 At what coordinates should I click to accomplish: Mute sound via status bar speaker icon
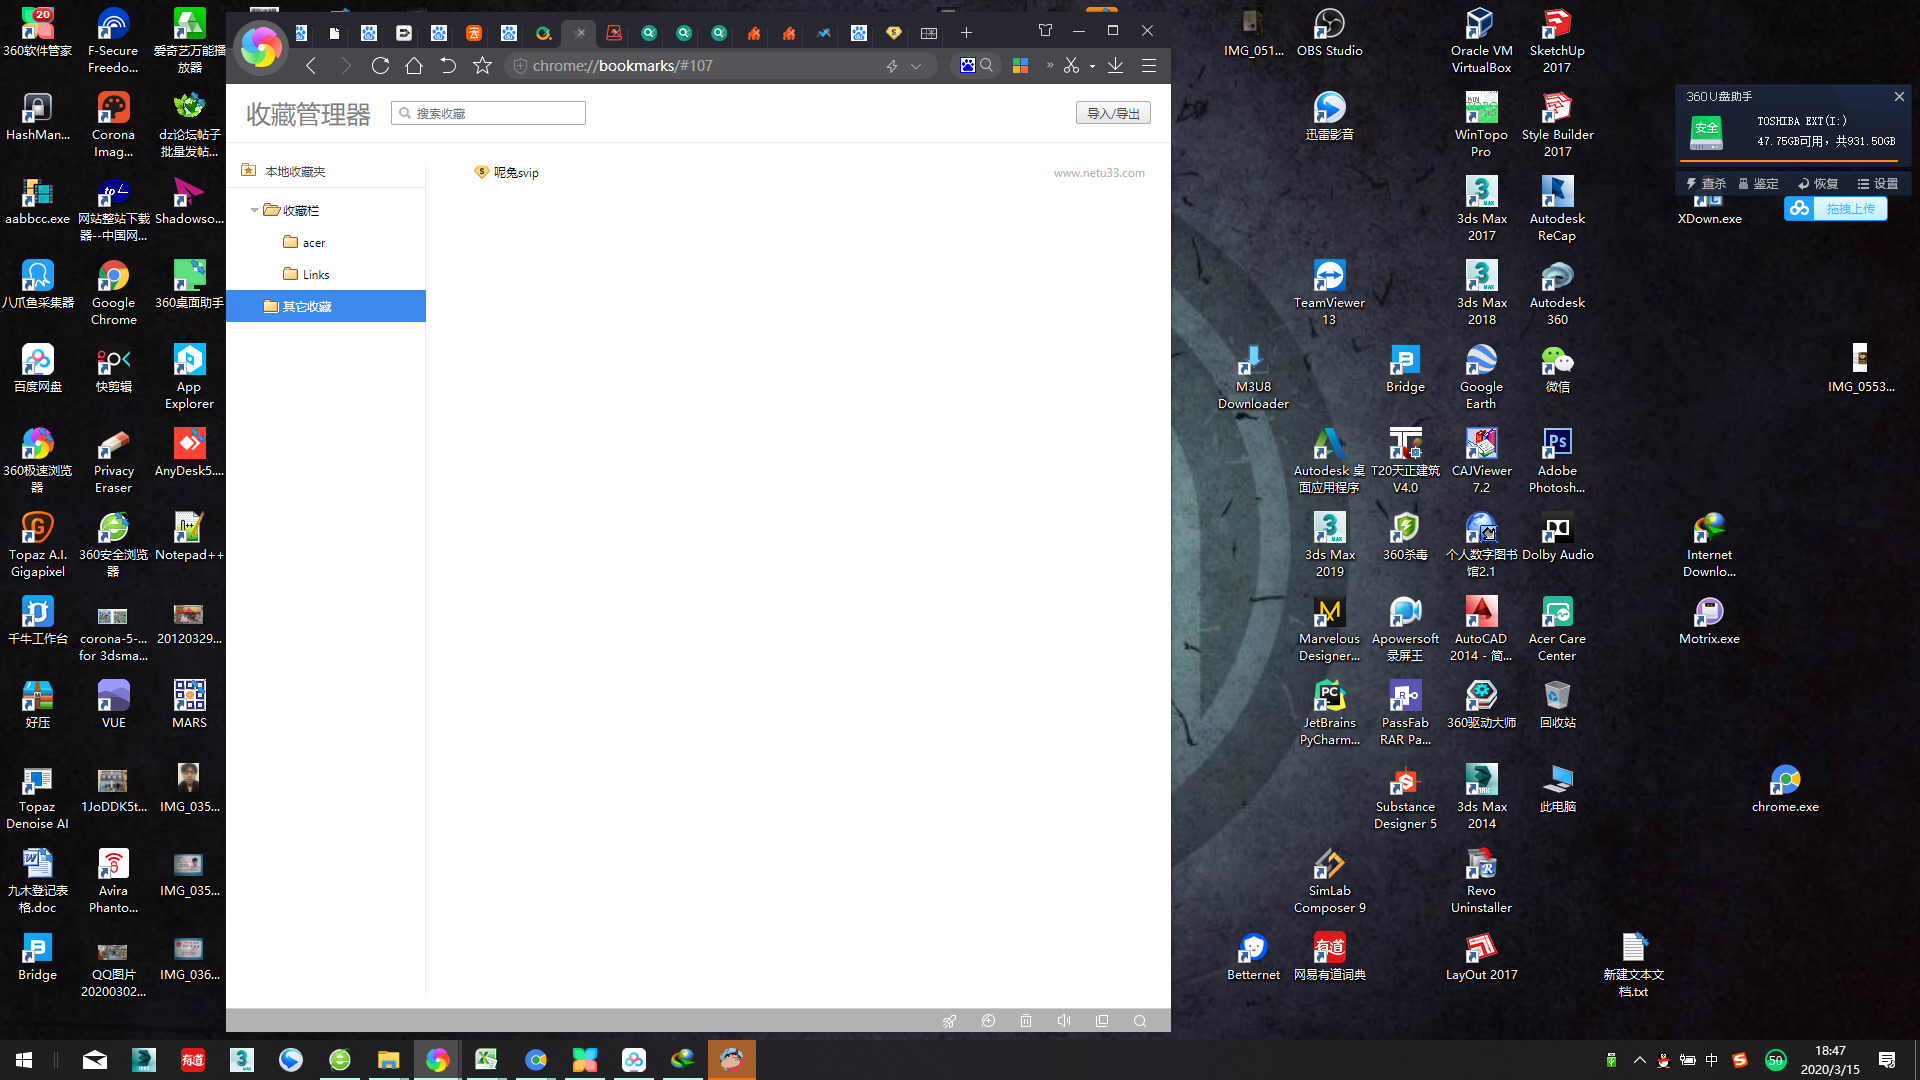(x=1064, y=1021)
